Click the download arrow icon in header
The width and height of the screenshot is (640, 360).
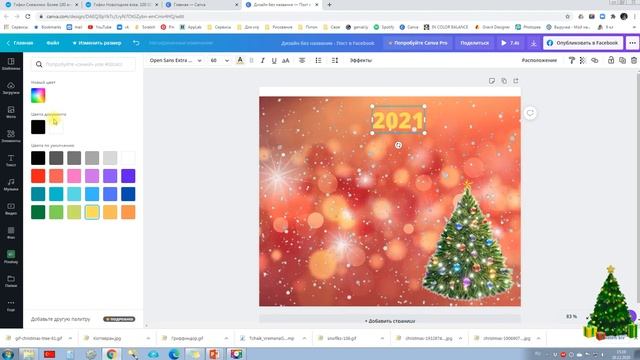[x=533, y=43]
